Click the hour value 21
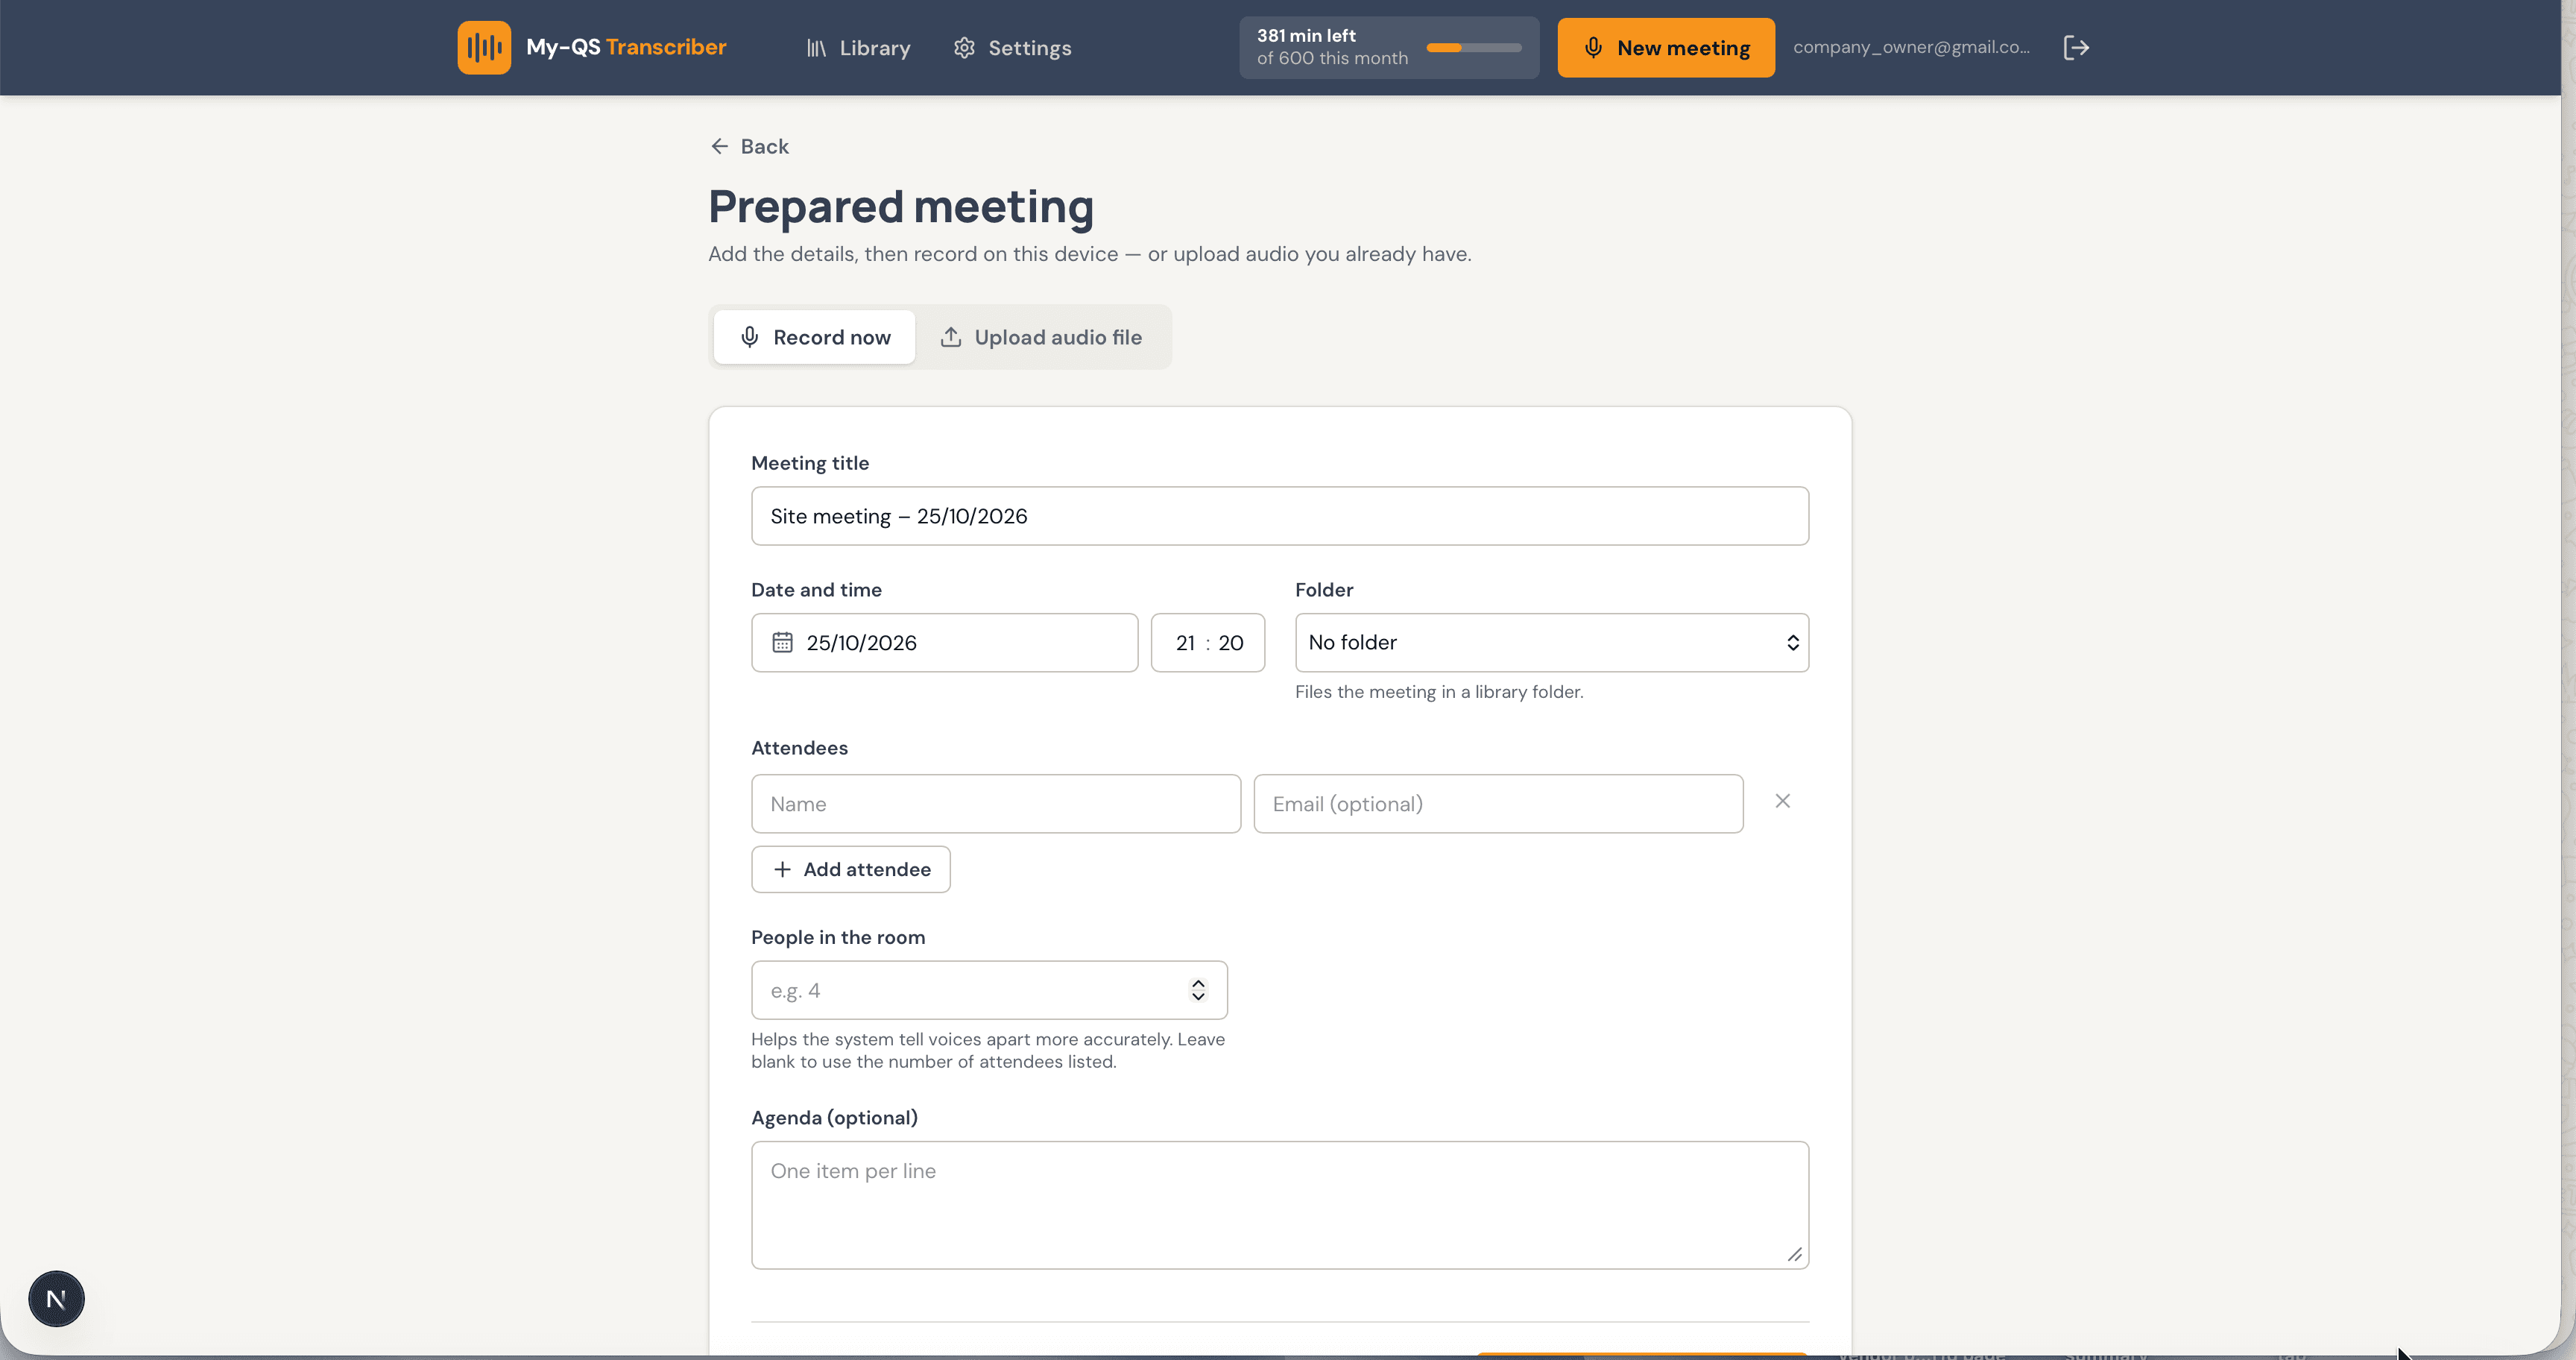This screenshot has width=2576, height=1360. (1185, 643)
